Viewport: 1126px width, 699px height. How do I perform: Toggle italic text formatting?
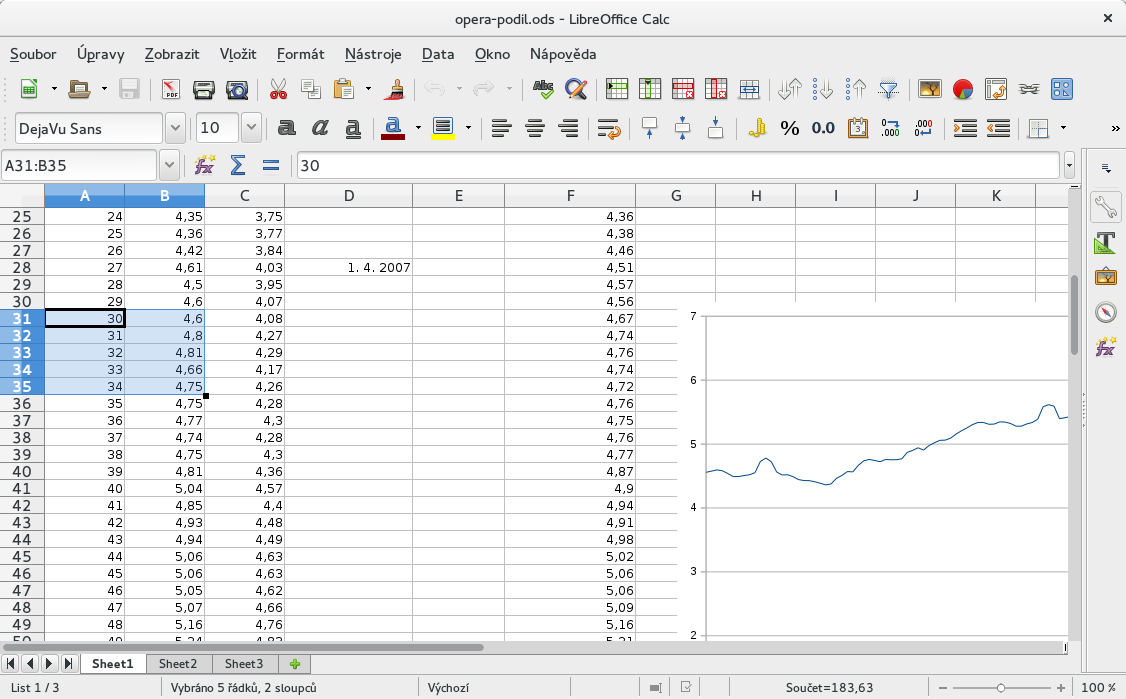(x=320, y=128)
